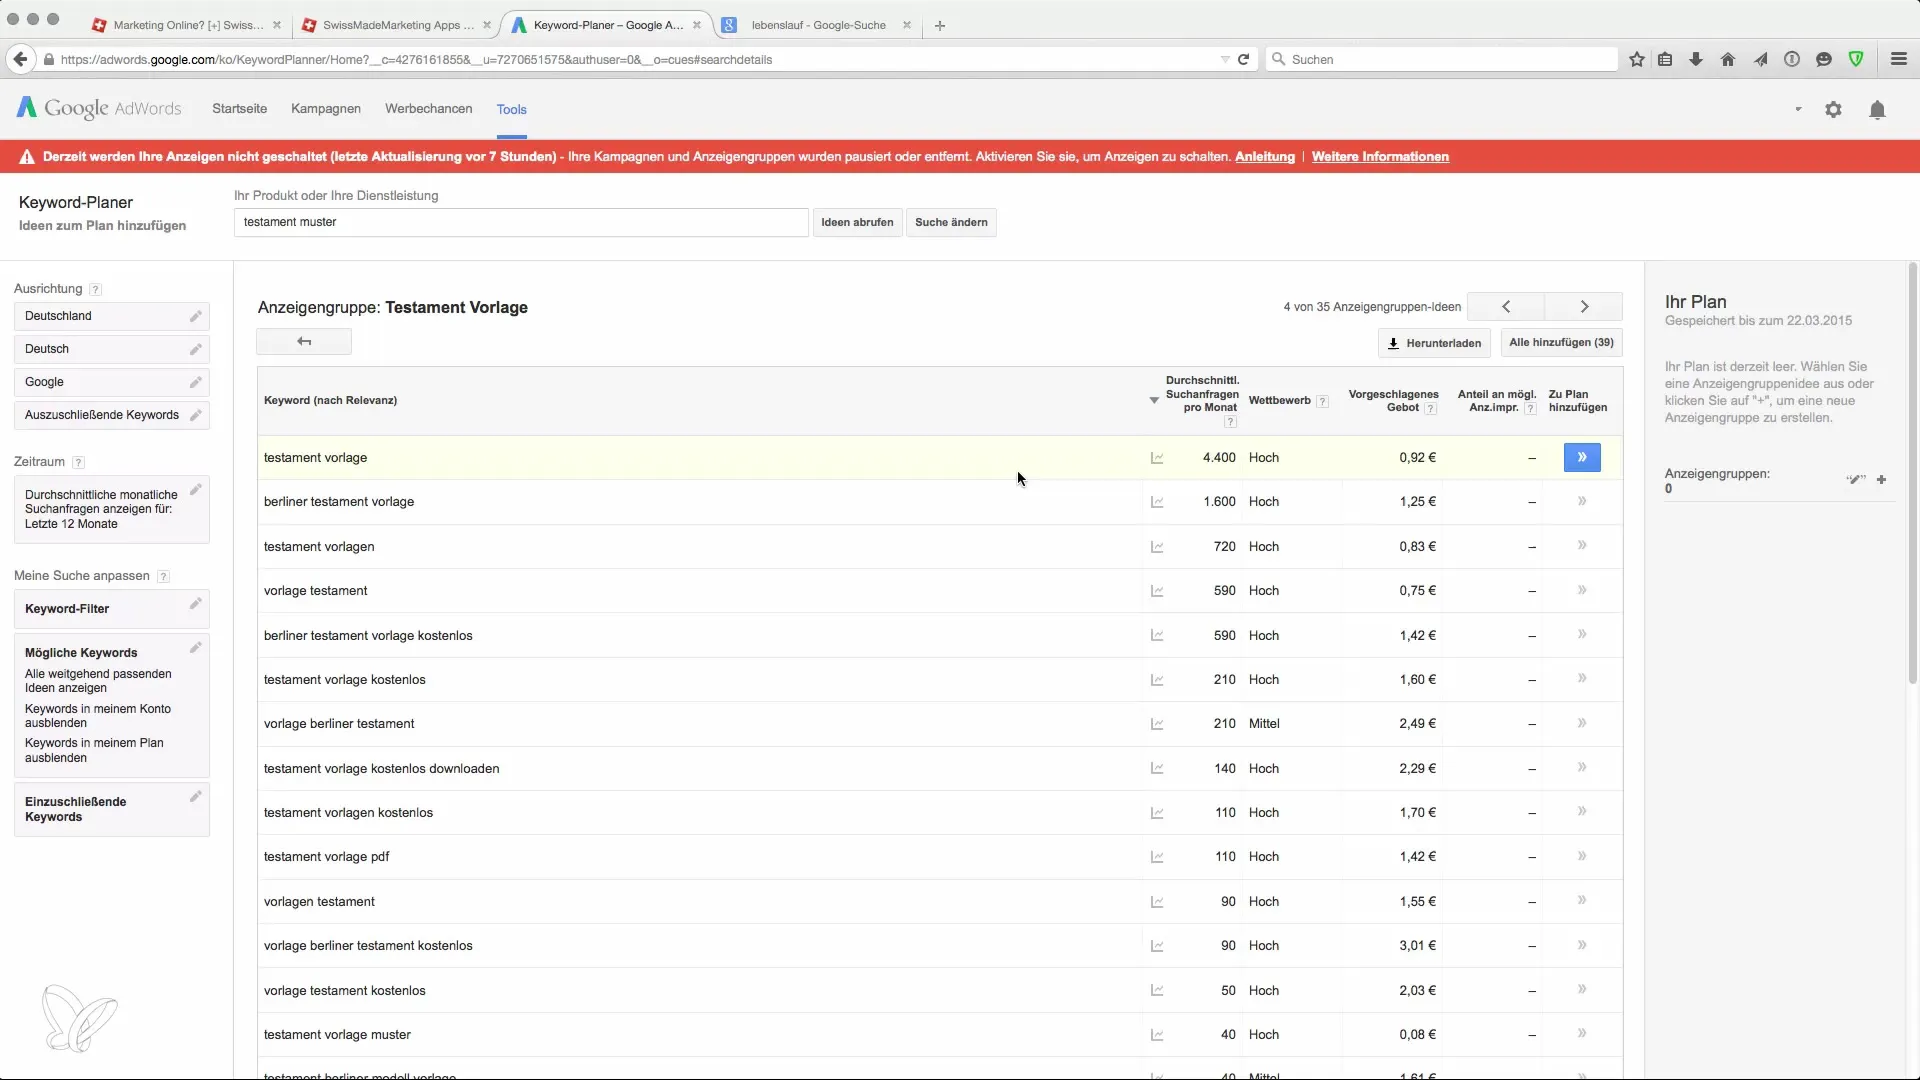Edit the Deutschland location targeting

coord(196,316)
